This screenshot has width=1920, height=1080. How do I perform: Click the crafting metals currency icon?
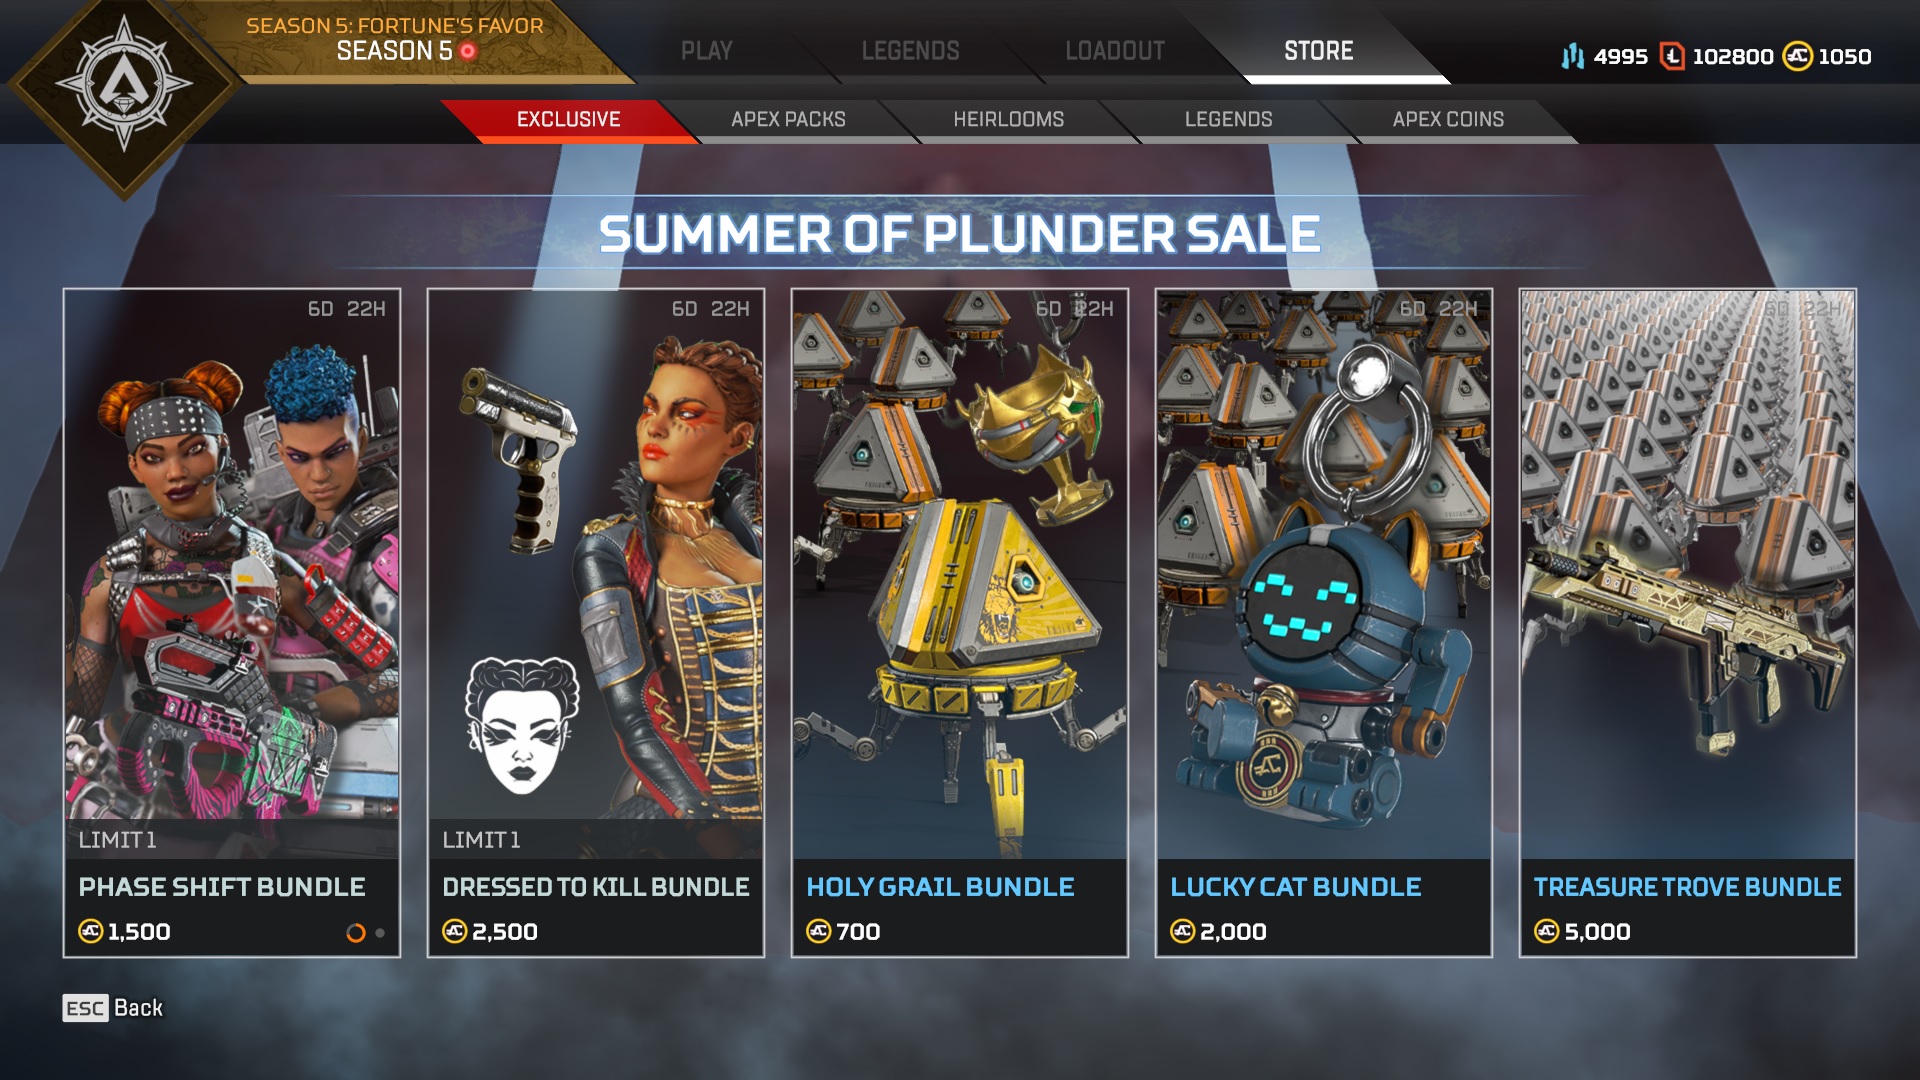[1573, 56]
